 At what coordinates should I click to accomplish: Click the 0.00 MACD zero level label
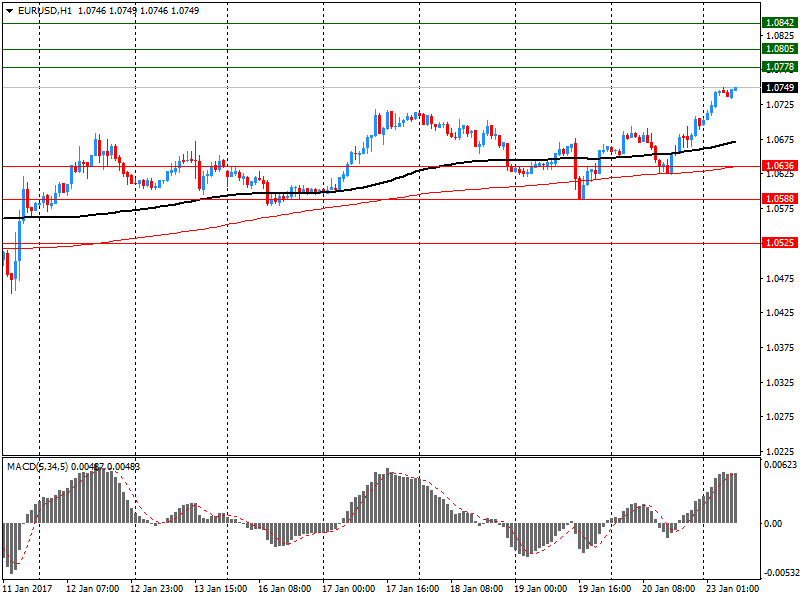pyautogui.click(x=773, y=524)
